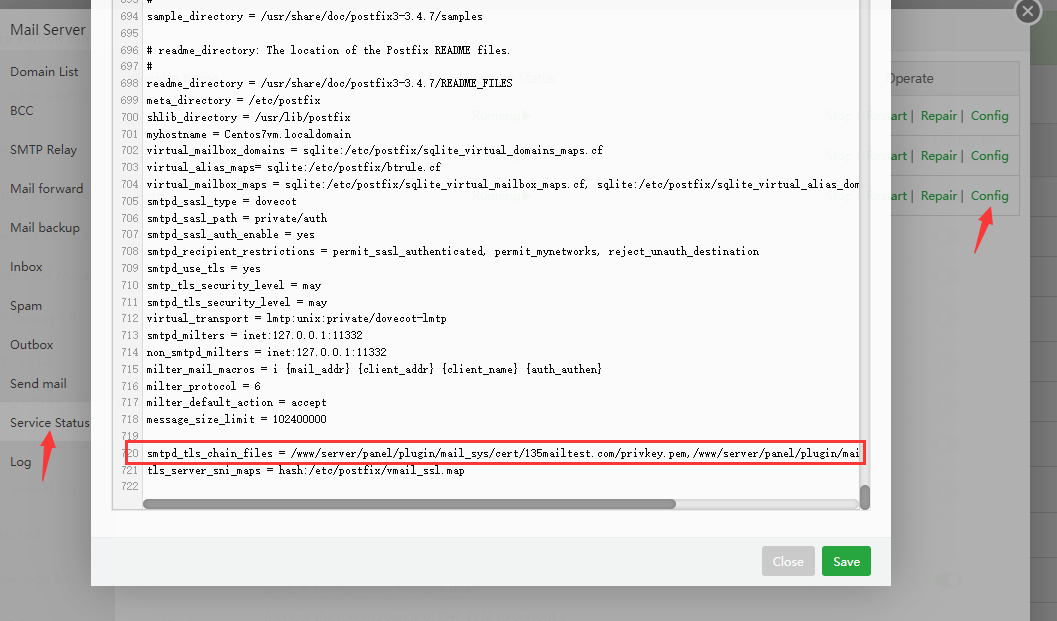
Task: Click the smtpd_use_tls = yes line
Action: pyautogui.click(x=204, y=268)
